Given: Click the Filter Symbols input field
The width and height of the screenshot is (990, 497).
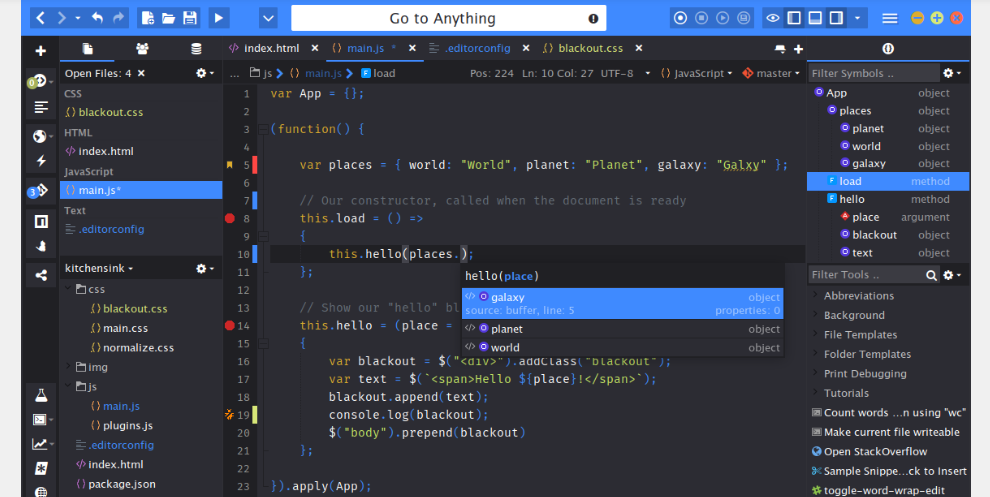Looking at the screenshot, I should (874, 73).
